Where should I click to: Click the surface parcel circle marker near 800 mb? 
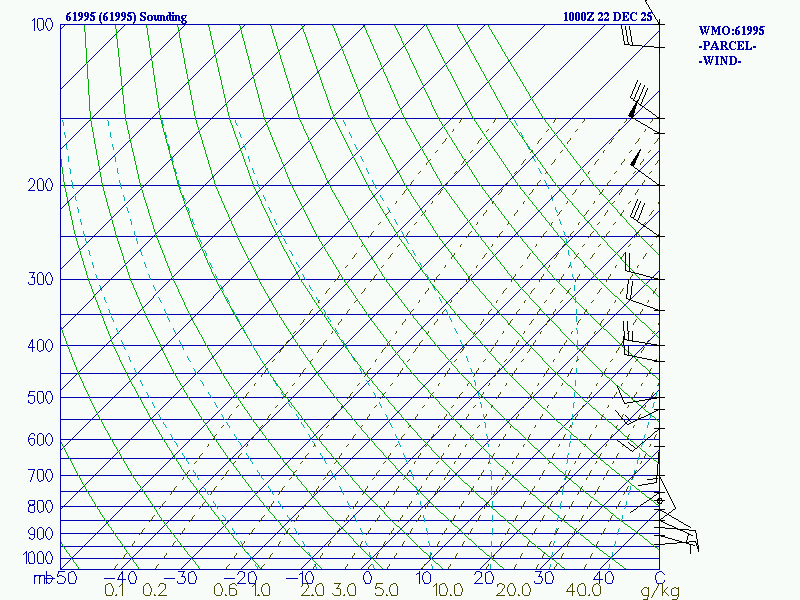coord(659,501)
